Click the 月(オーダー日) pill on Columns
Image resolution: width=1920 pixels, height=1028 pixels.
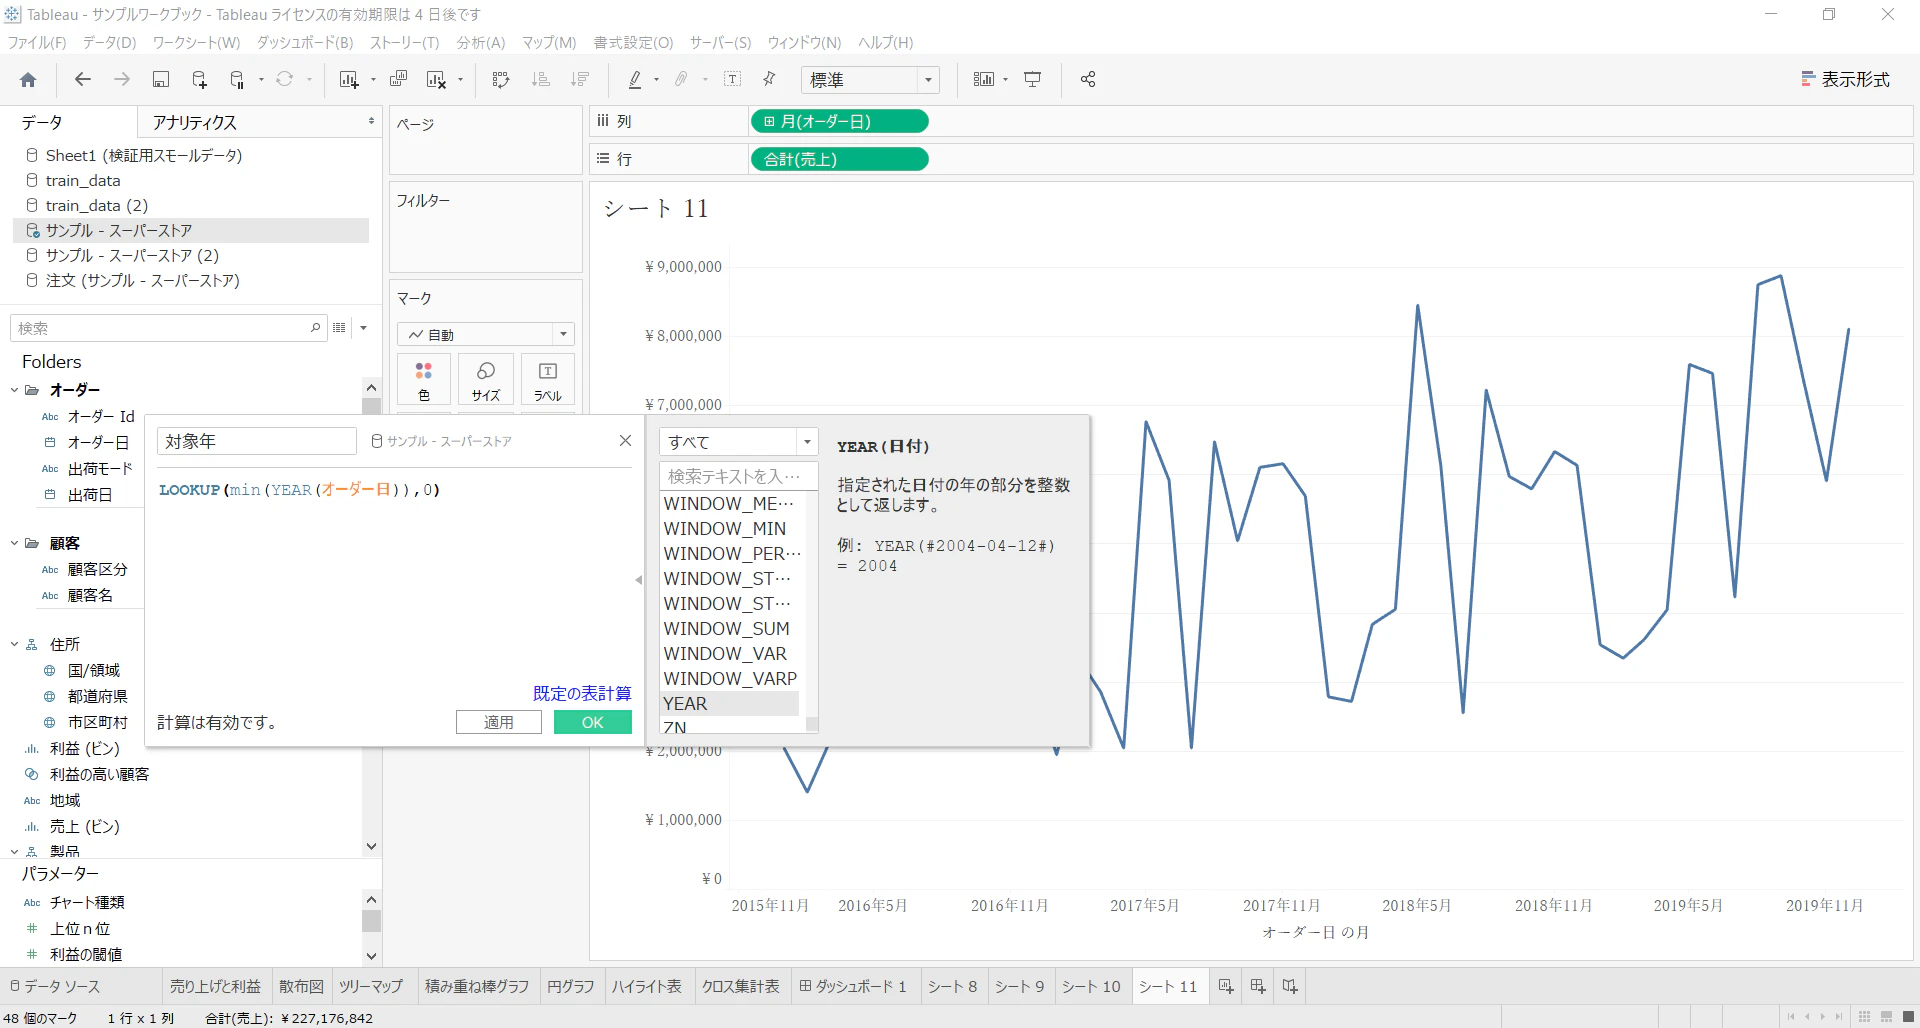pos(839,122)
